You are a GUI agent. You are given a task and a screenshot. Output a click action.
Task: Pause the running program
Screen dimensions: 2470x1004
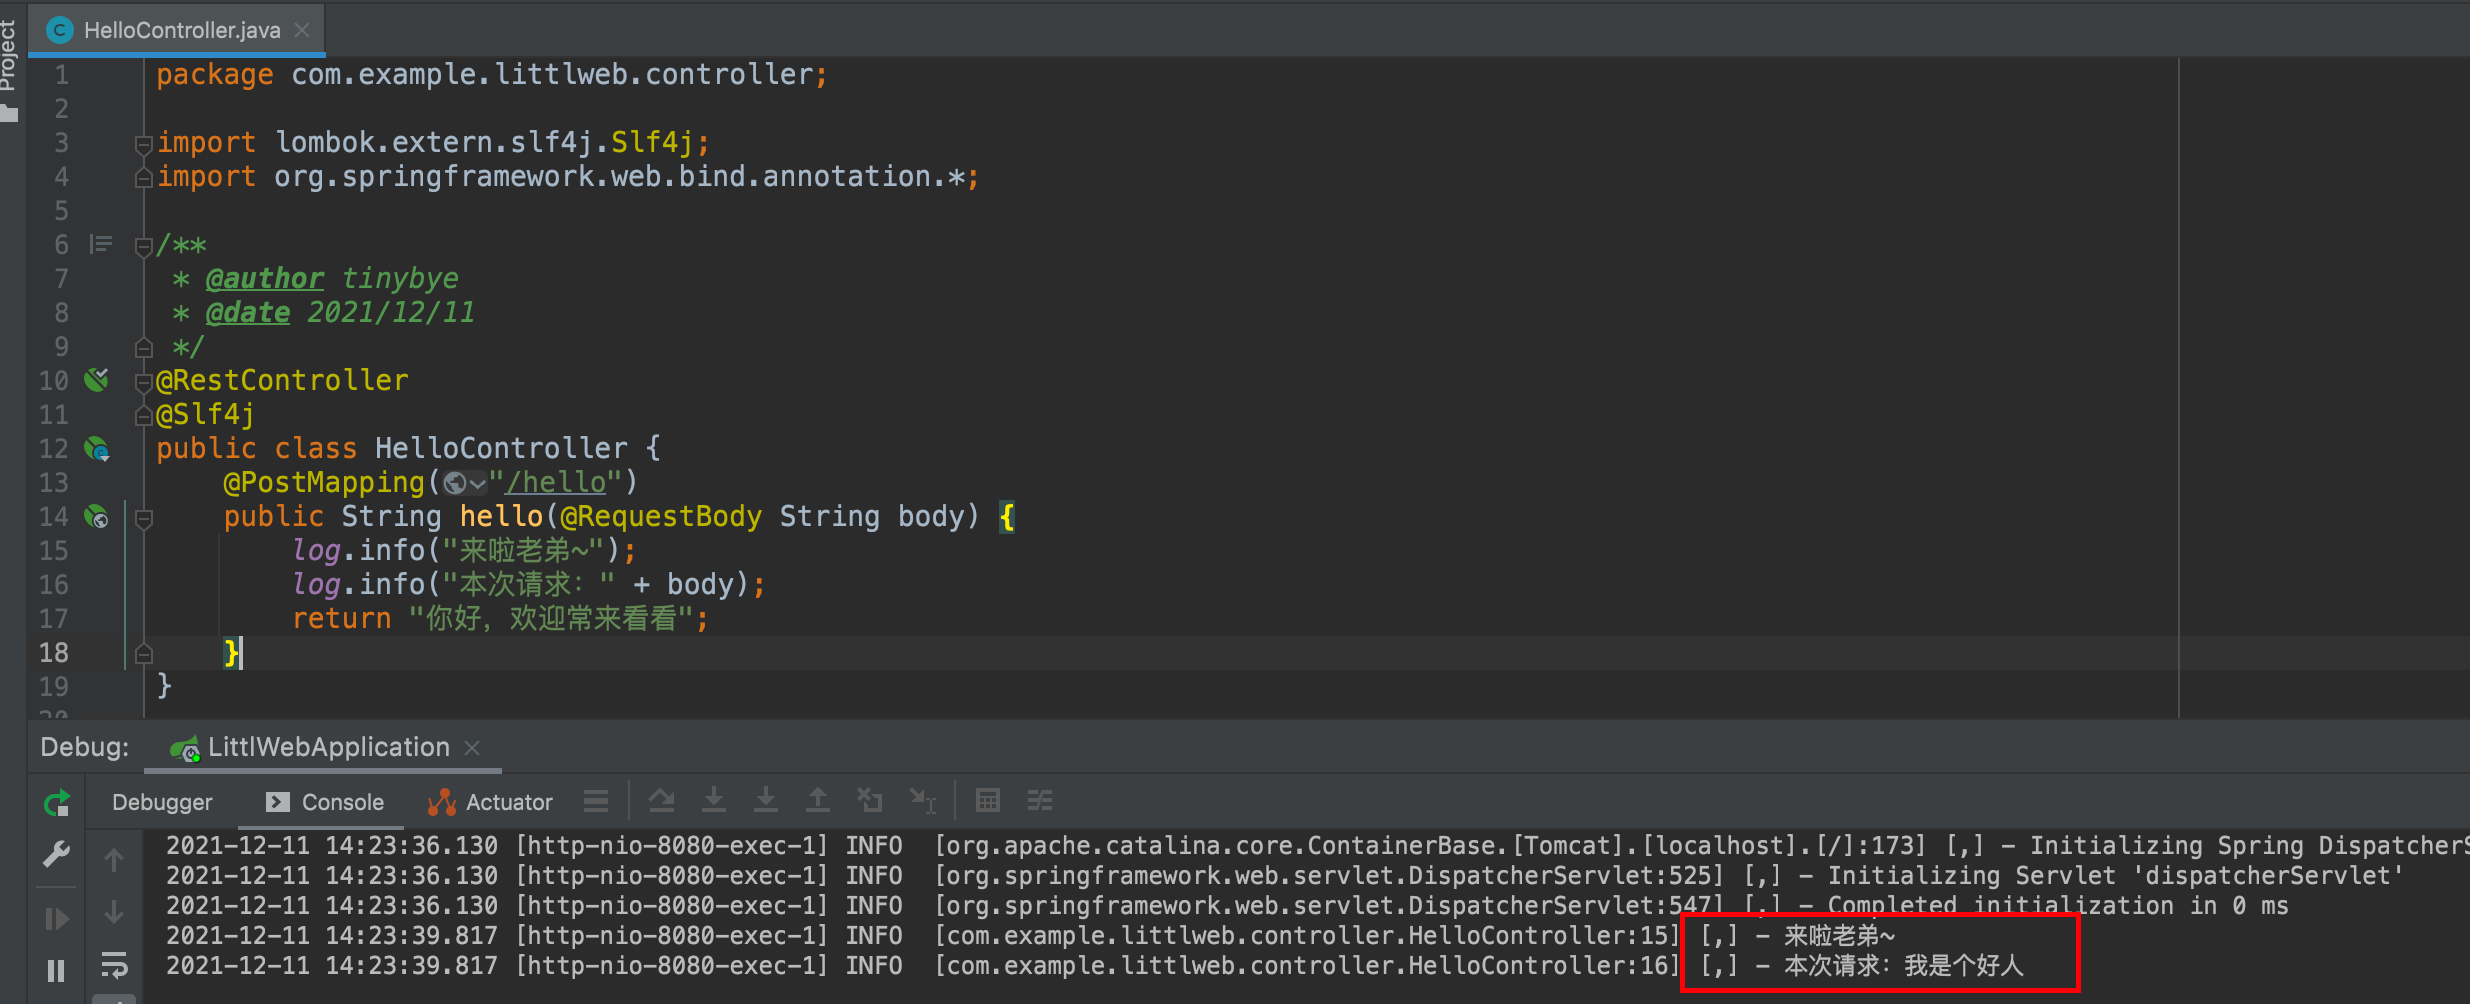[57, 970]
